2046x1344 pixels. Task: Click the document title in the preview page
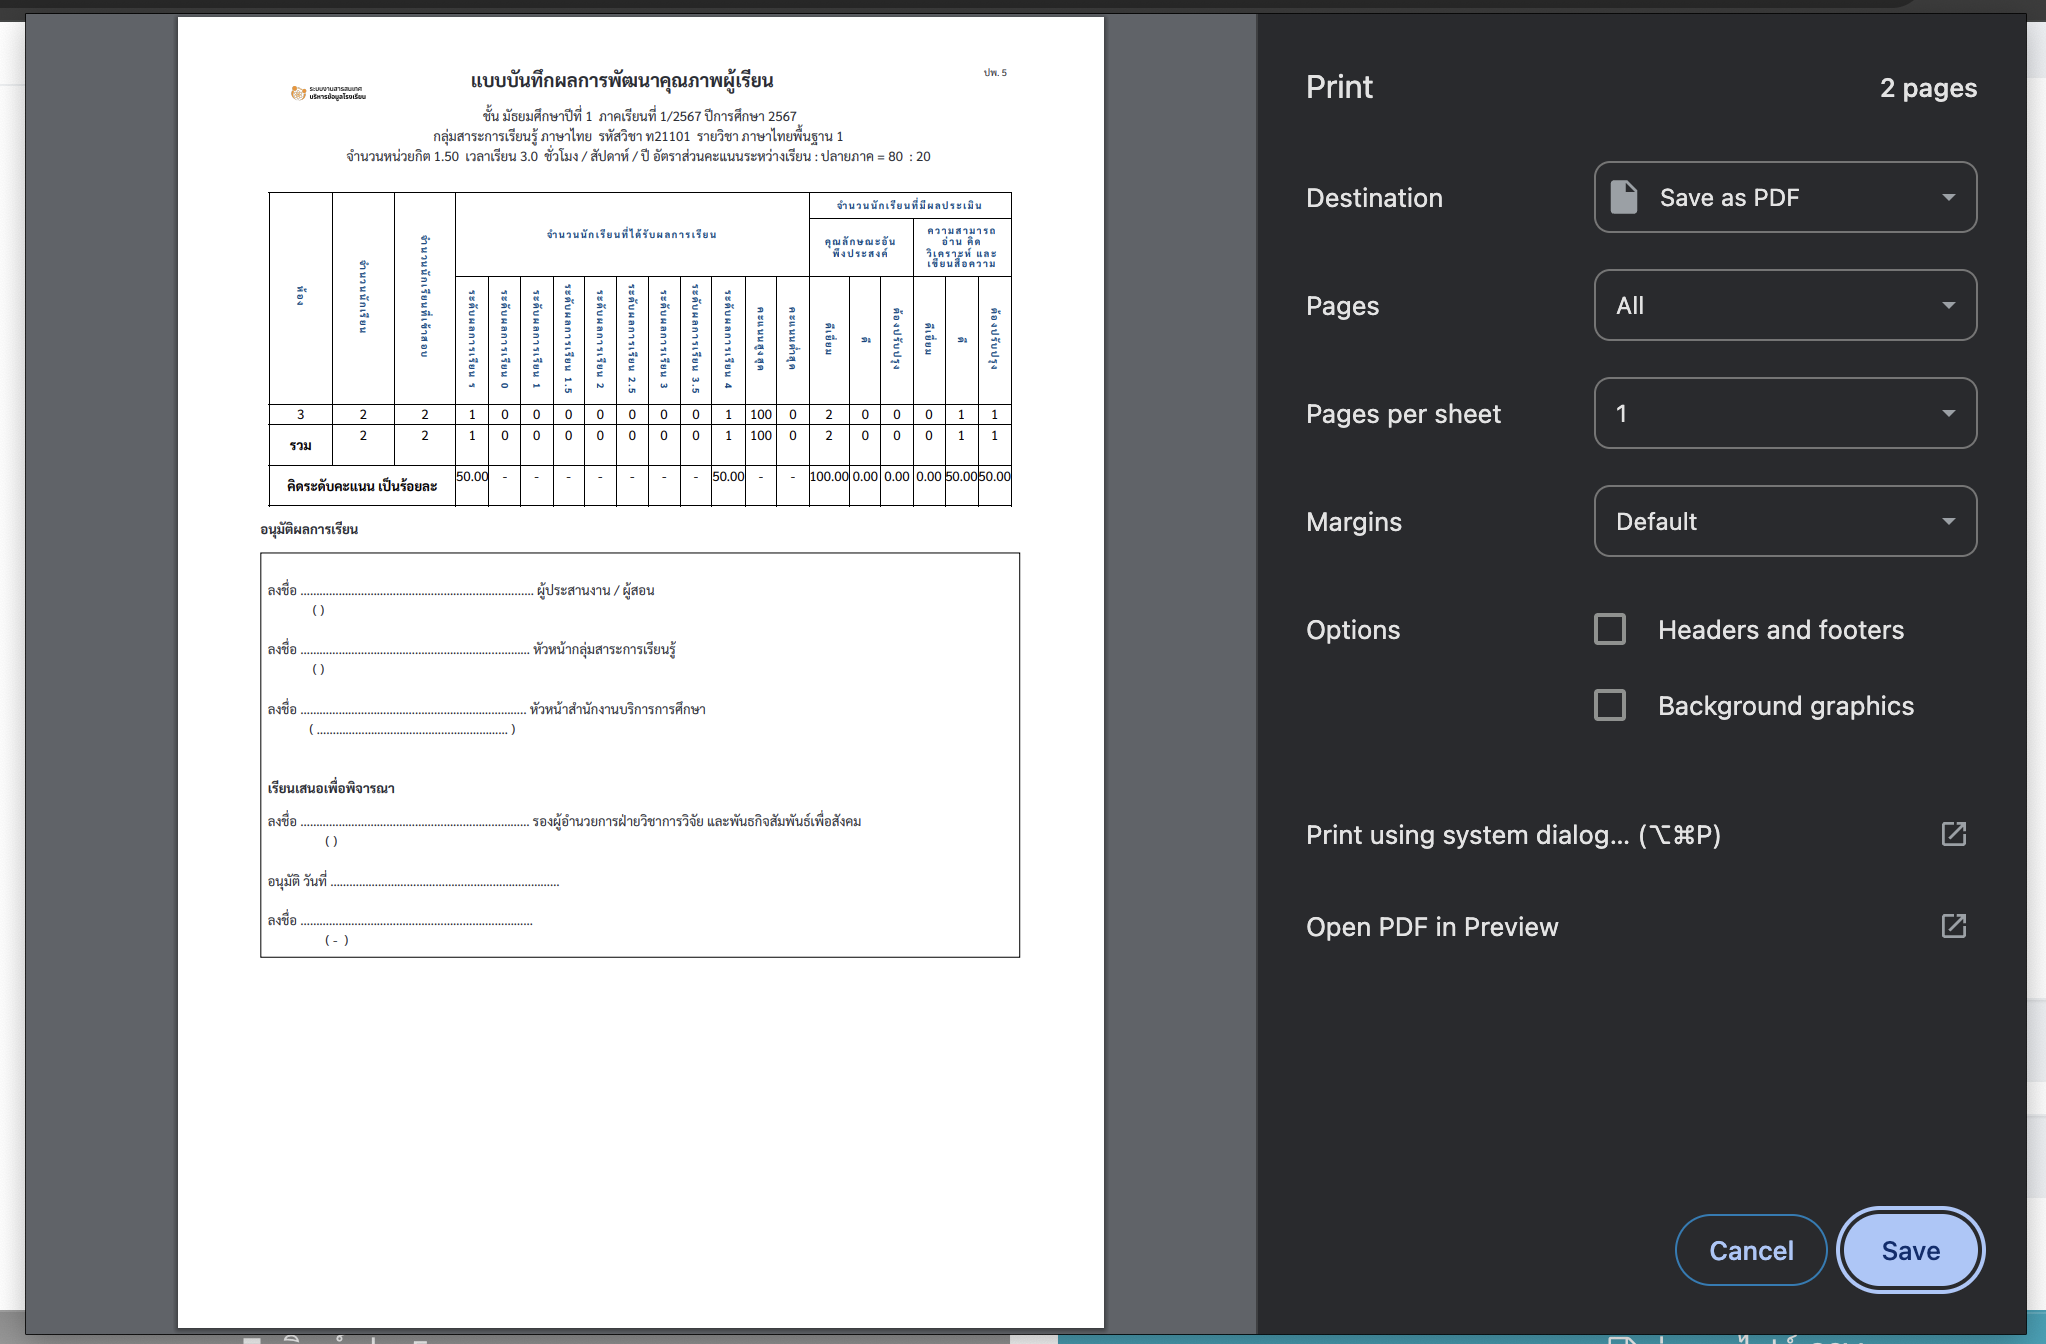pyautogui.click(x=621, y=80)
